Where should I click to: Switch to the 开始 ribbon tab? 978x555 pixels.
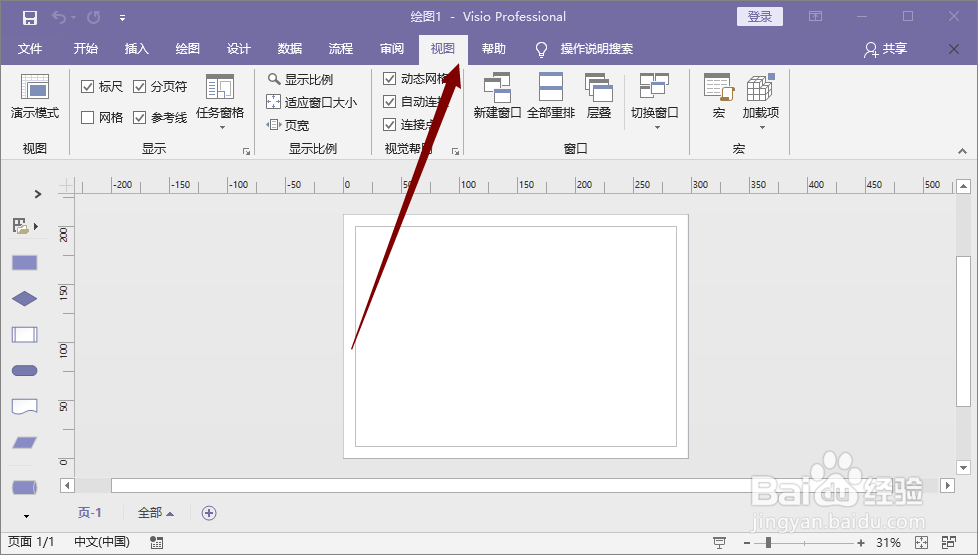click(x=85, y=49)
